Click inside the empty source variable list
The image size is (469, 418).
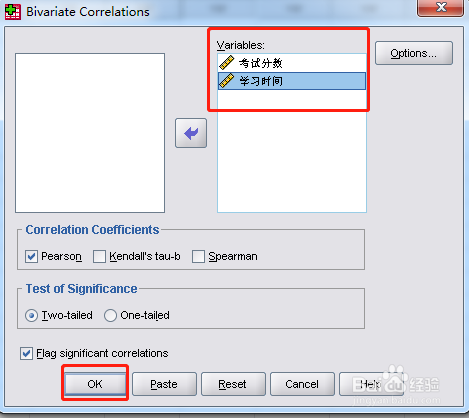(90, 133)
